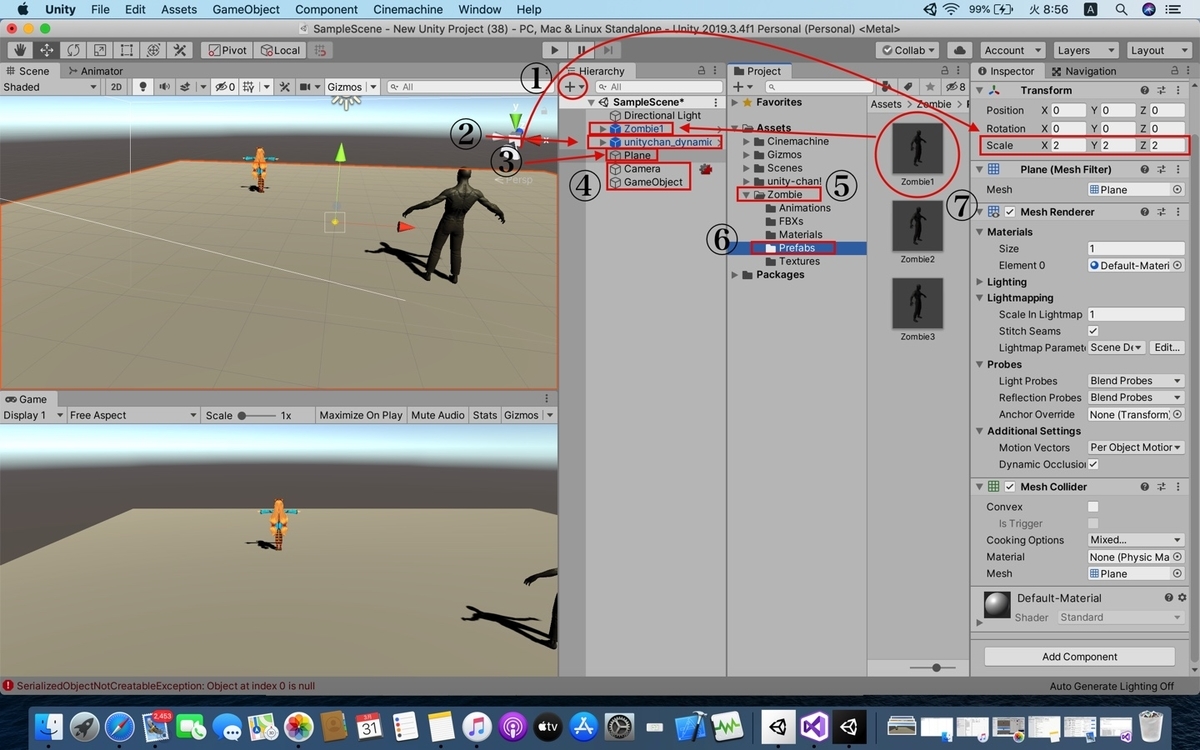Open the Shaded draw mode dropdown
This screenshot has width=1200, height=750.
(x=50, y=87)
